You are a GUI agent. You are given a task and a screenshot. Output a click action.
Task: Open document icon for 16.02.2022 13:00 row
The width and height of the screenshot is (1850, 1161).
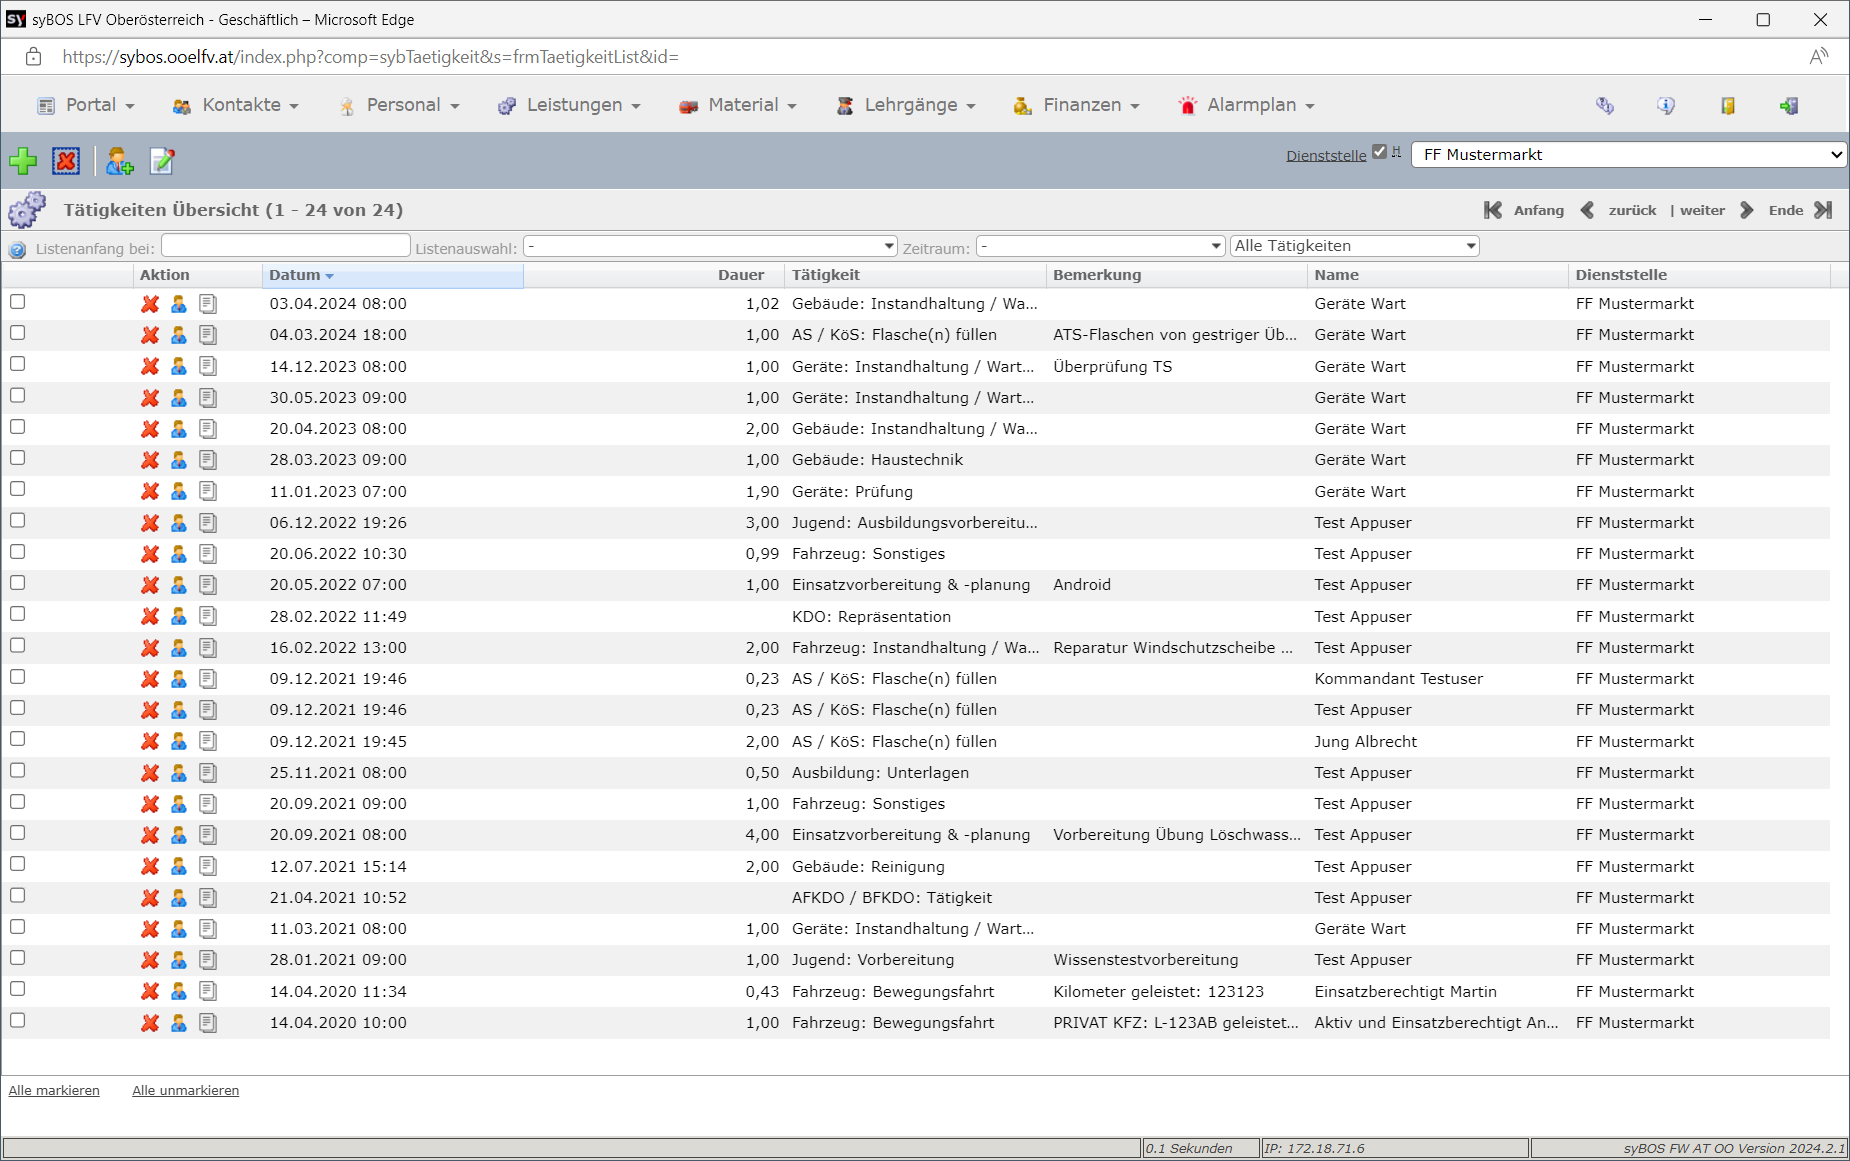pos(208,648)
